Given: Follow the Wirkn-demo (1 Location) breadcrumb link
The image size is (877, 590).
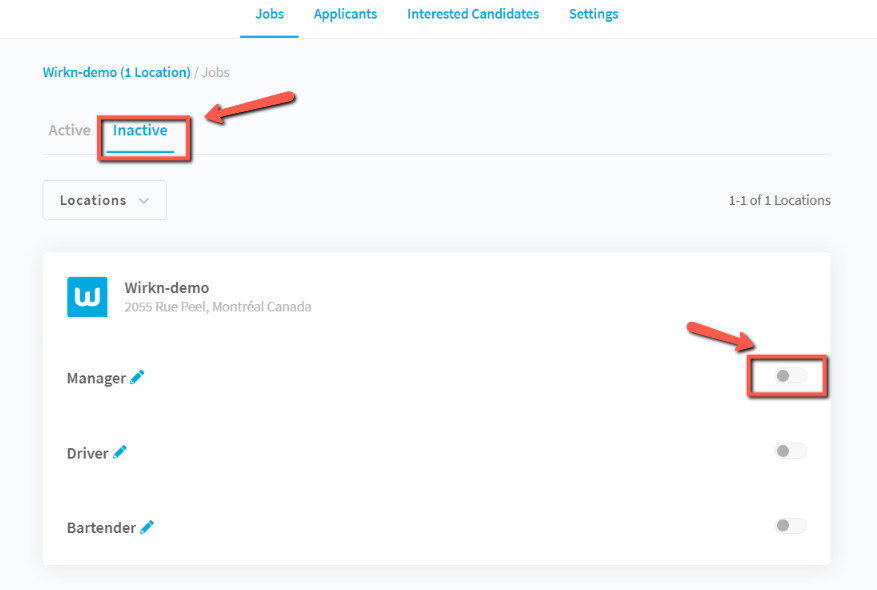Looking at the screenshot, I should click(117, 72).
